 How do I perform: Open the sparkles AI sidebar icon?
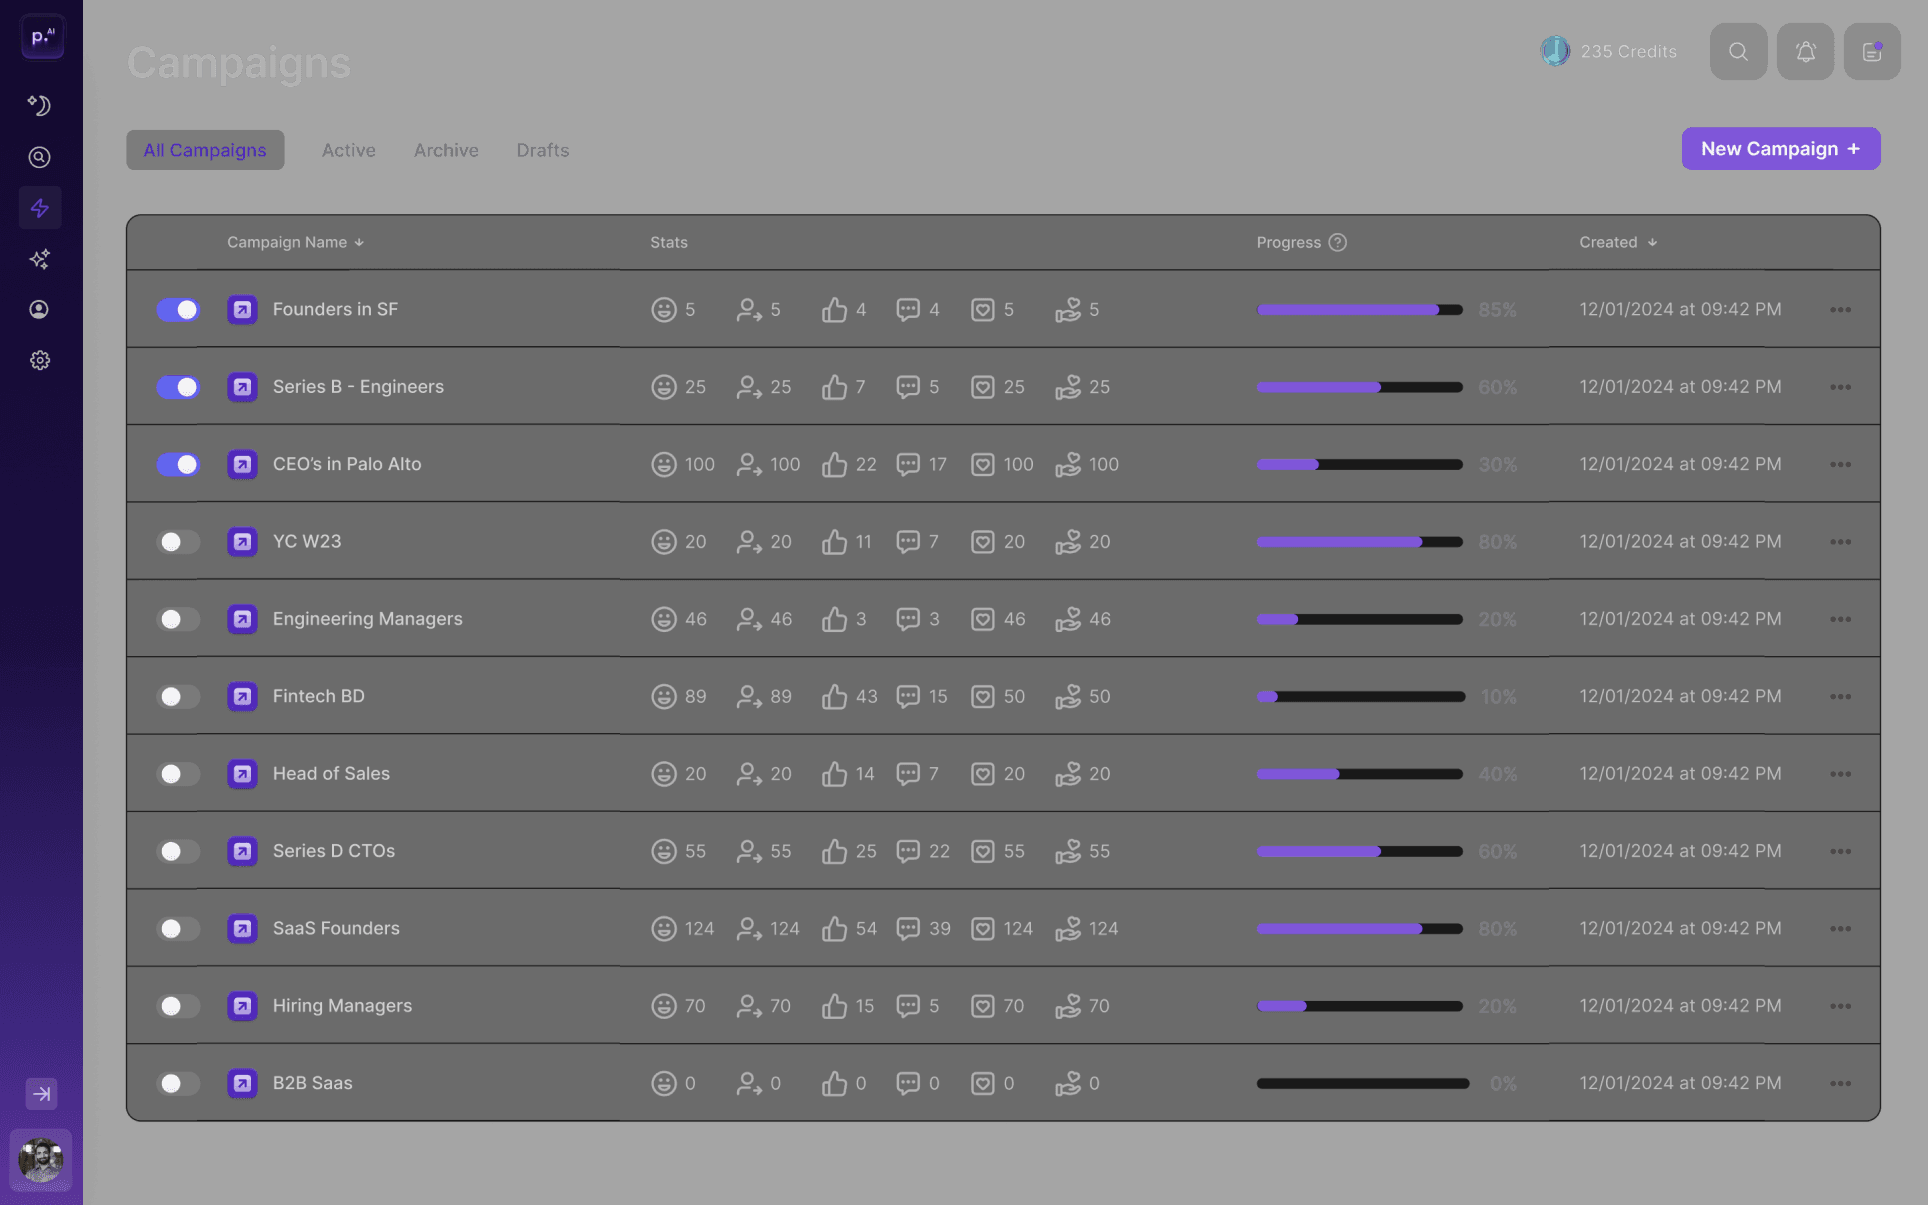40,259
